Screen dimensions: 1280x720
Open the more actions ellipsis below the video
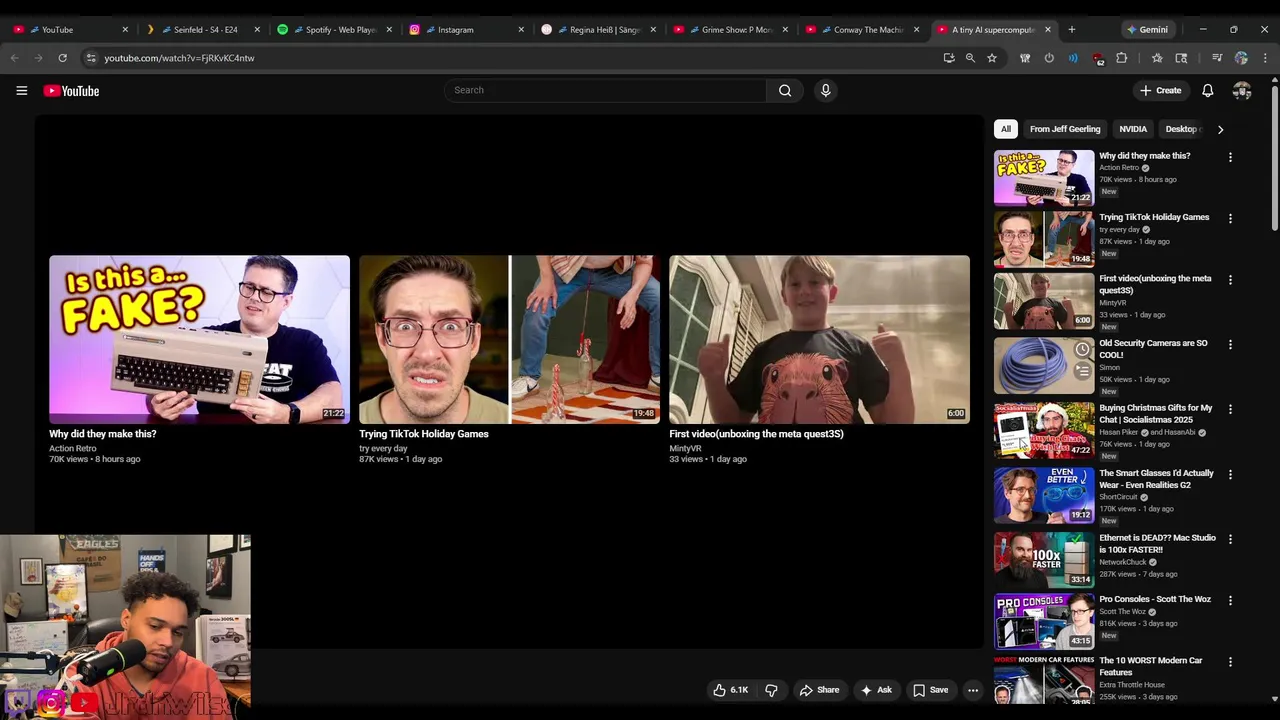(x=972, y=690)
